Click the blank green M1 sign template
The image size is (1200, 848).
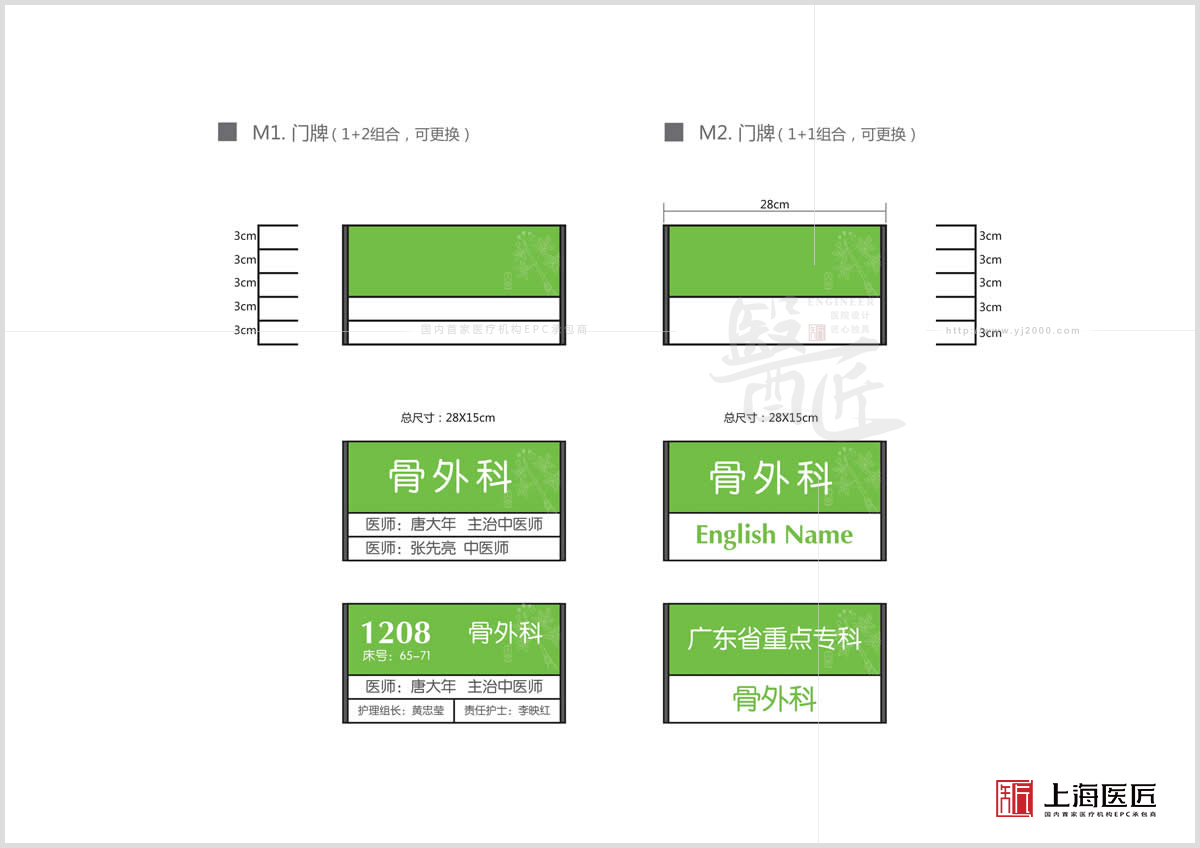pyautogui.click(x=453, y=261)
